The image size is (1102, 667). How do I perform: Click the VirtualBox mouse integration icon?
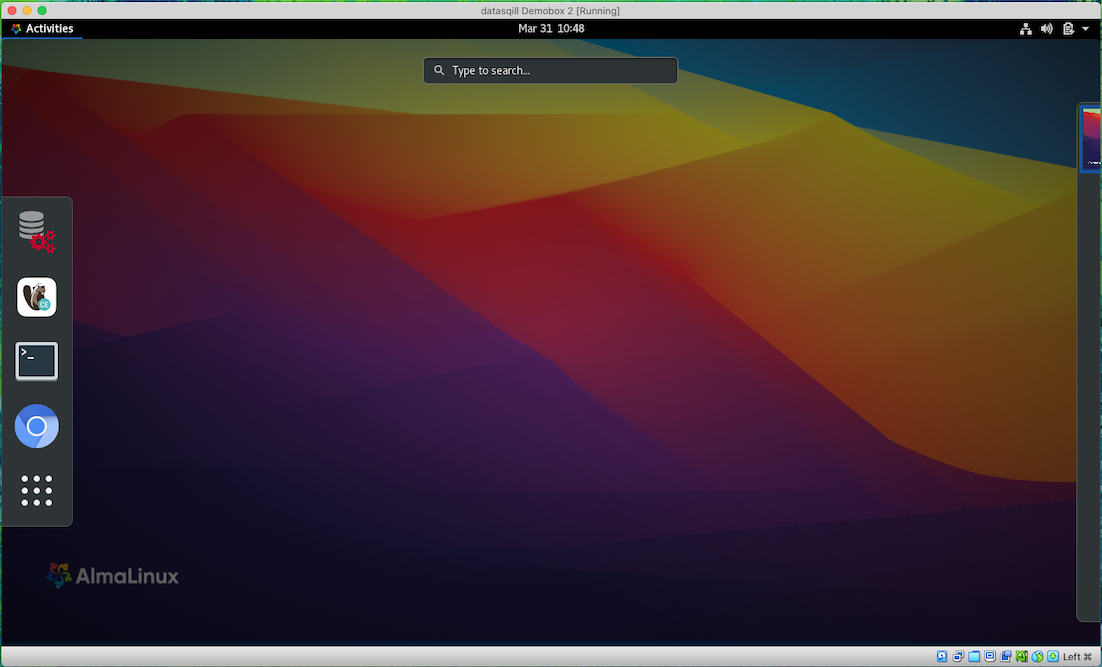point(1037,657)
